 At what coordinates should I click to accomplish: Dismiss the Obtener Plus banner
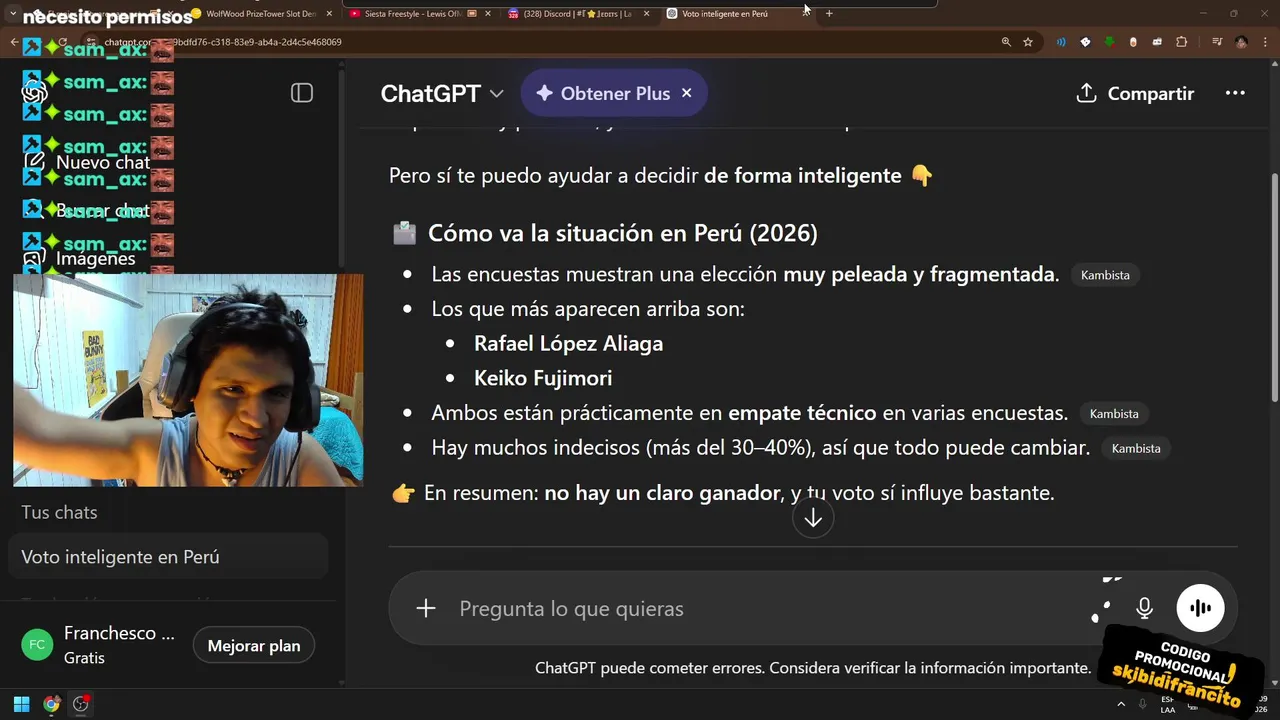click(x=686, y=93)
